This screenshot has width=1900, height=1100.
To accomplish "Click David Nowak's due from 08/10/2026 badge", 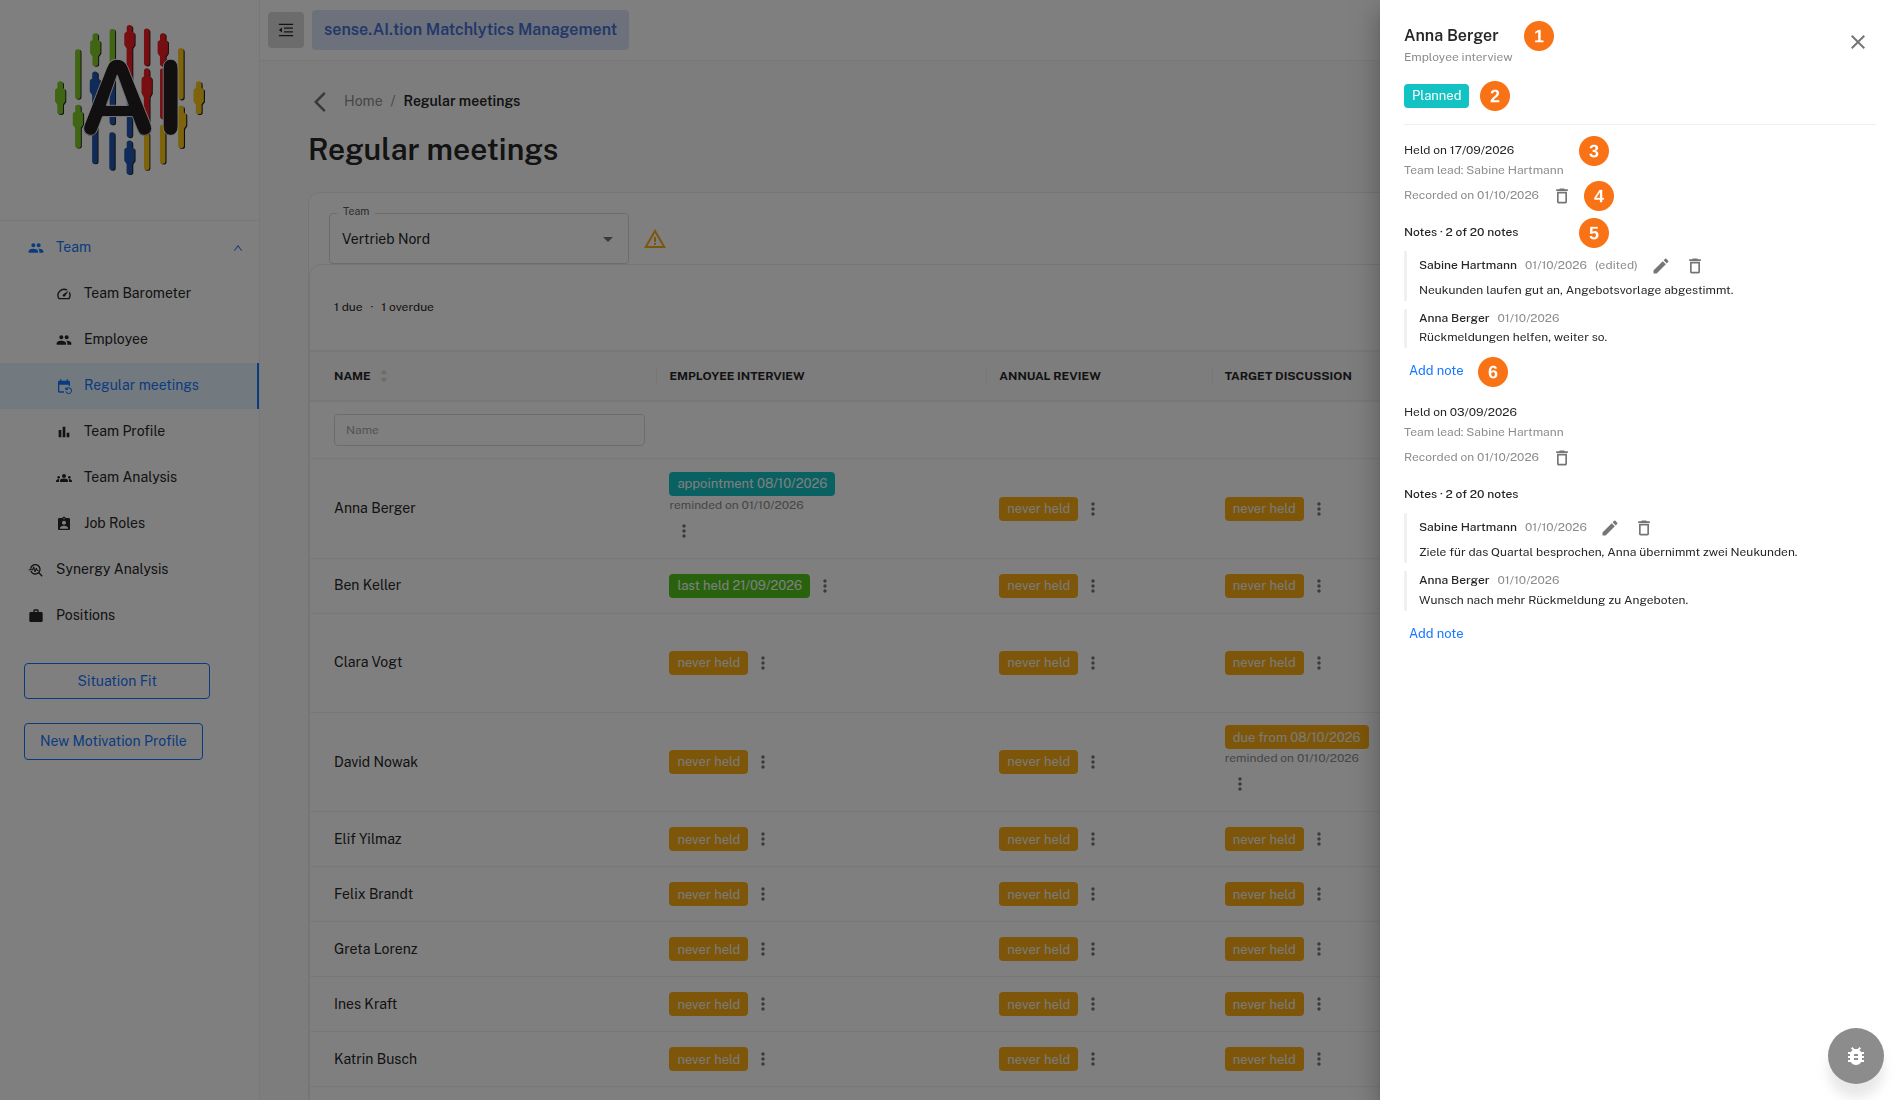I will tap(1296, 738).
